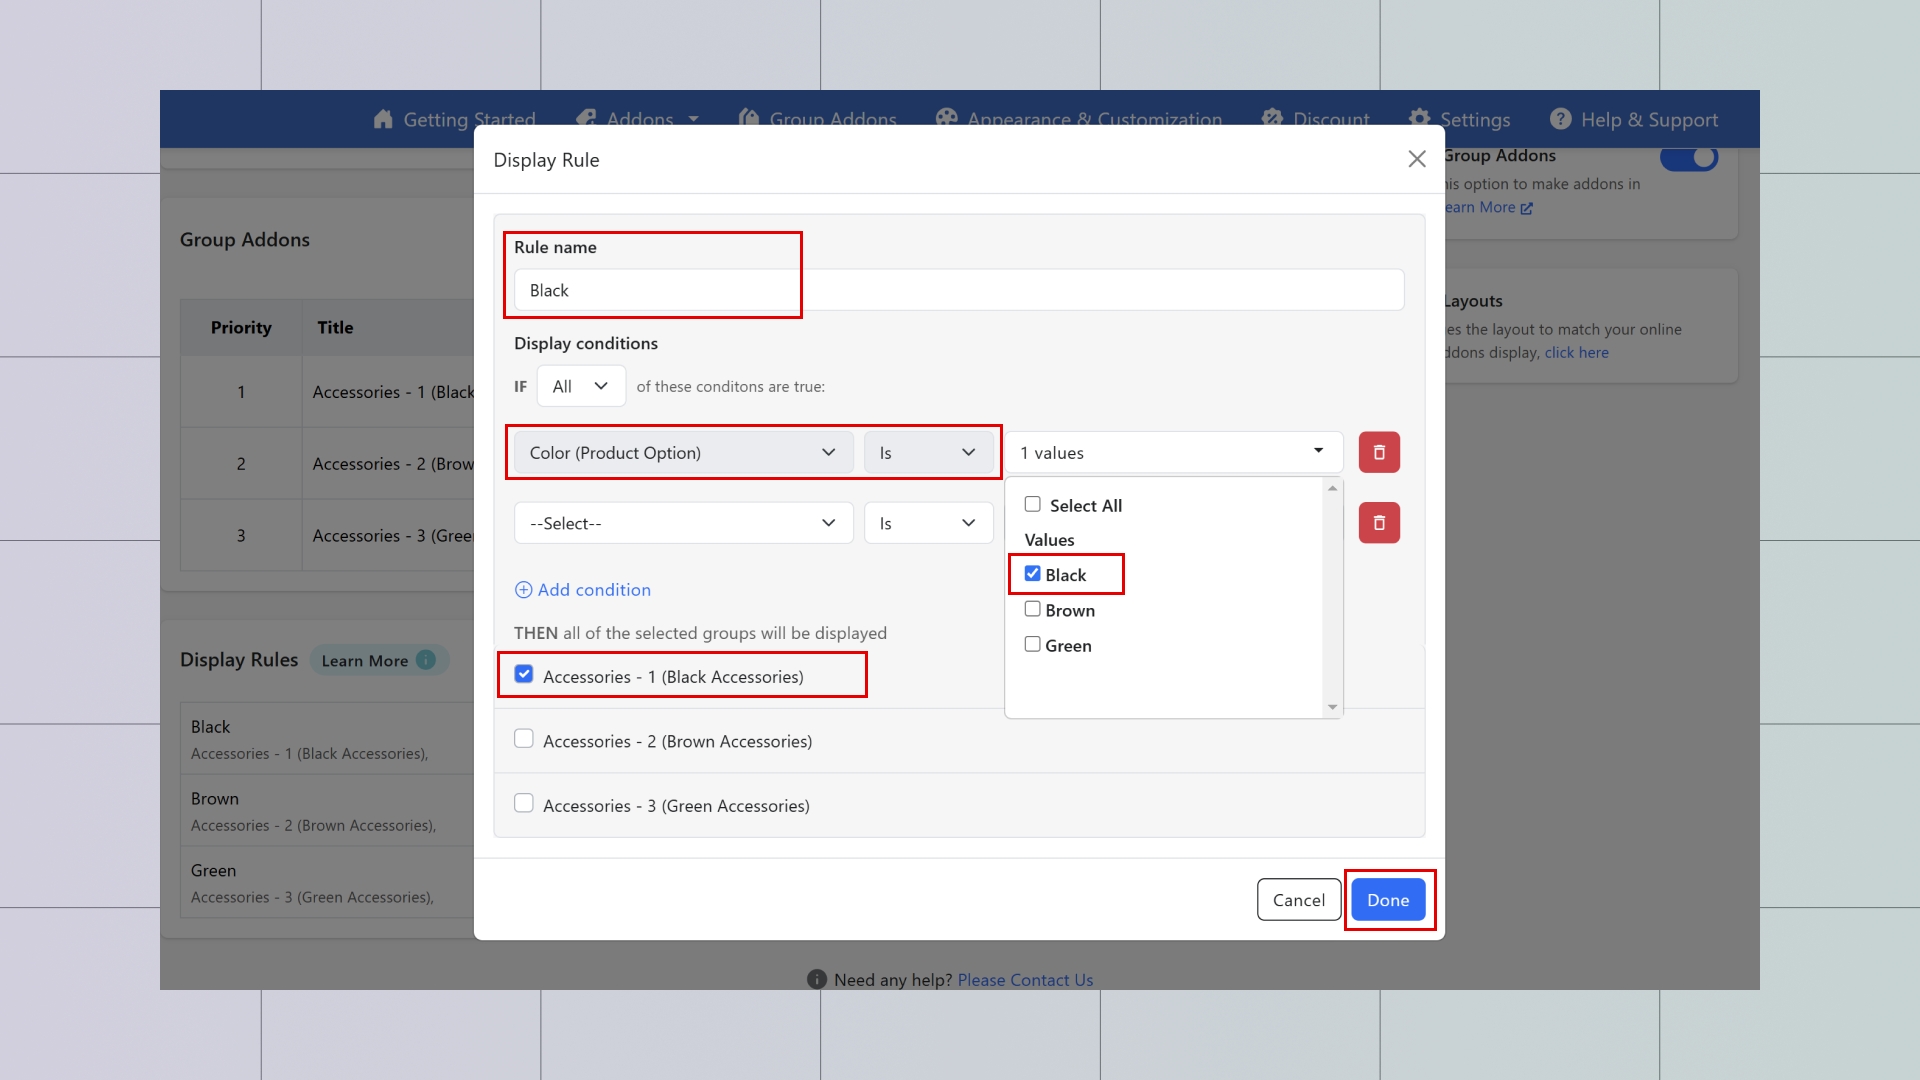Delete the Color condition with trash icon
1920x1080 pixels.
1379,452
